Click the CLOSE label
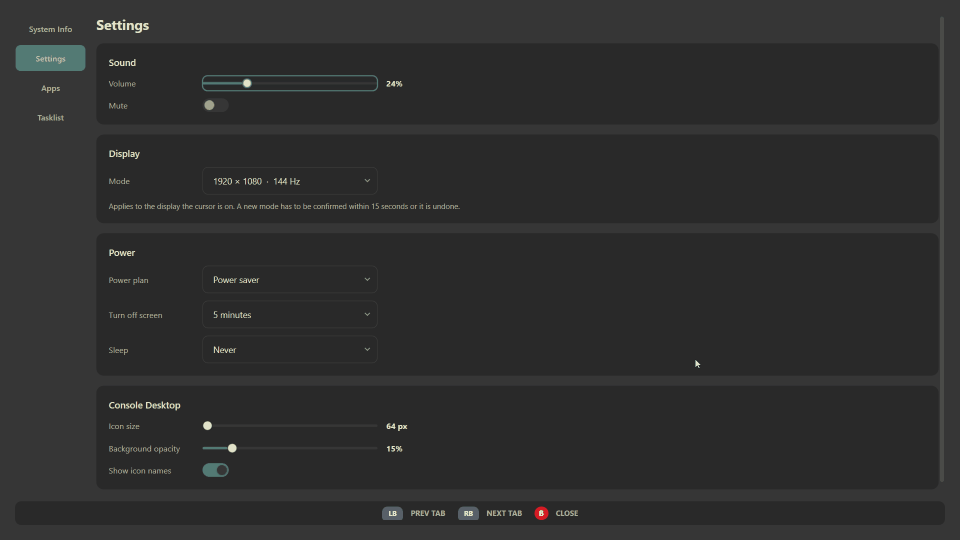Screen dimensions: 960x540 [x=567, y=513]
